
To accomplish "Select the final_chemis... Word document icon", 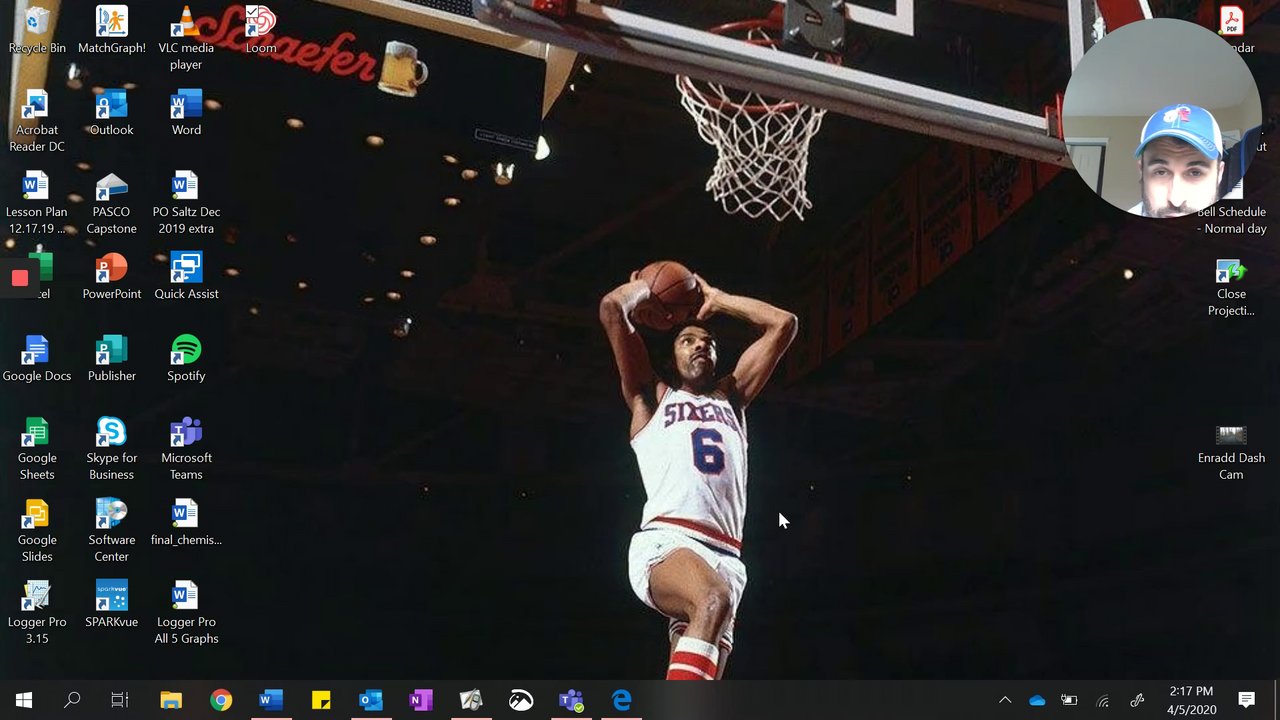I will [186, 522].
